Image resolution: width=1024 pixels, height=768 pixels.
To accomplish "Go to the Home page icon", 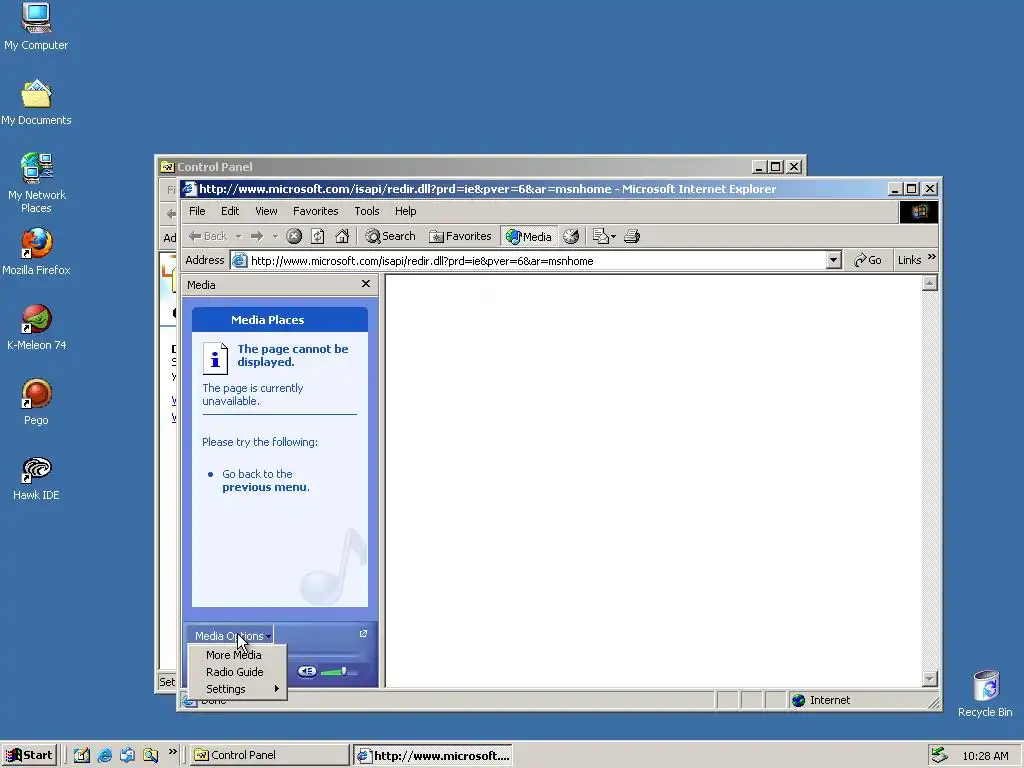I will click(x=342, y=236).
